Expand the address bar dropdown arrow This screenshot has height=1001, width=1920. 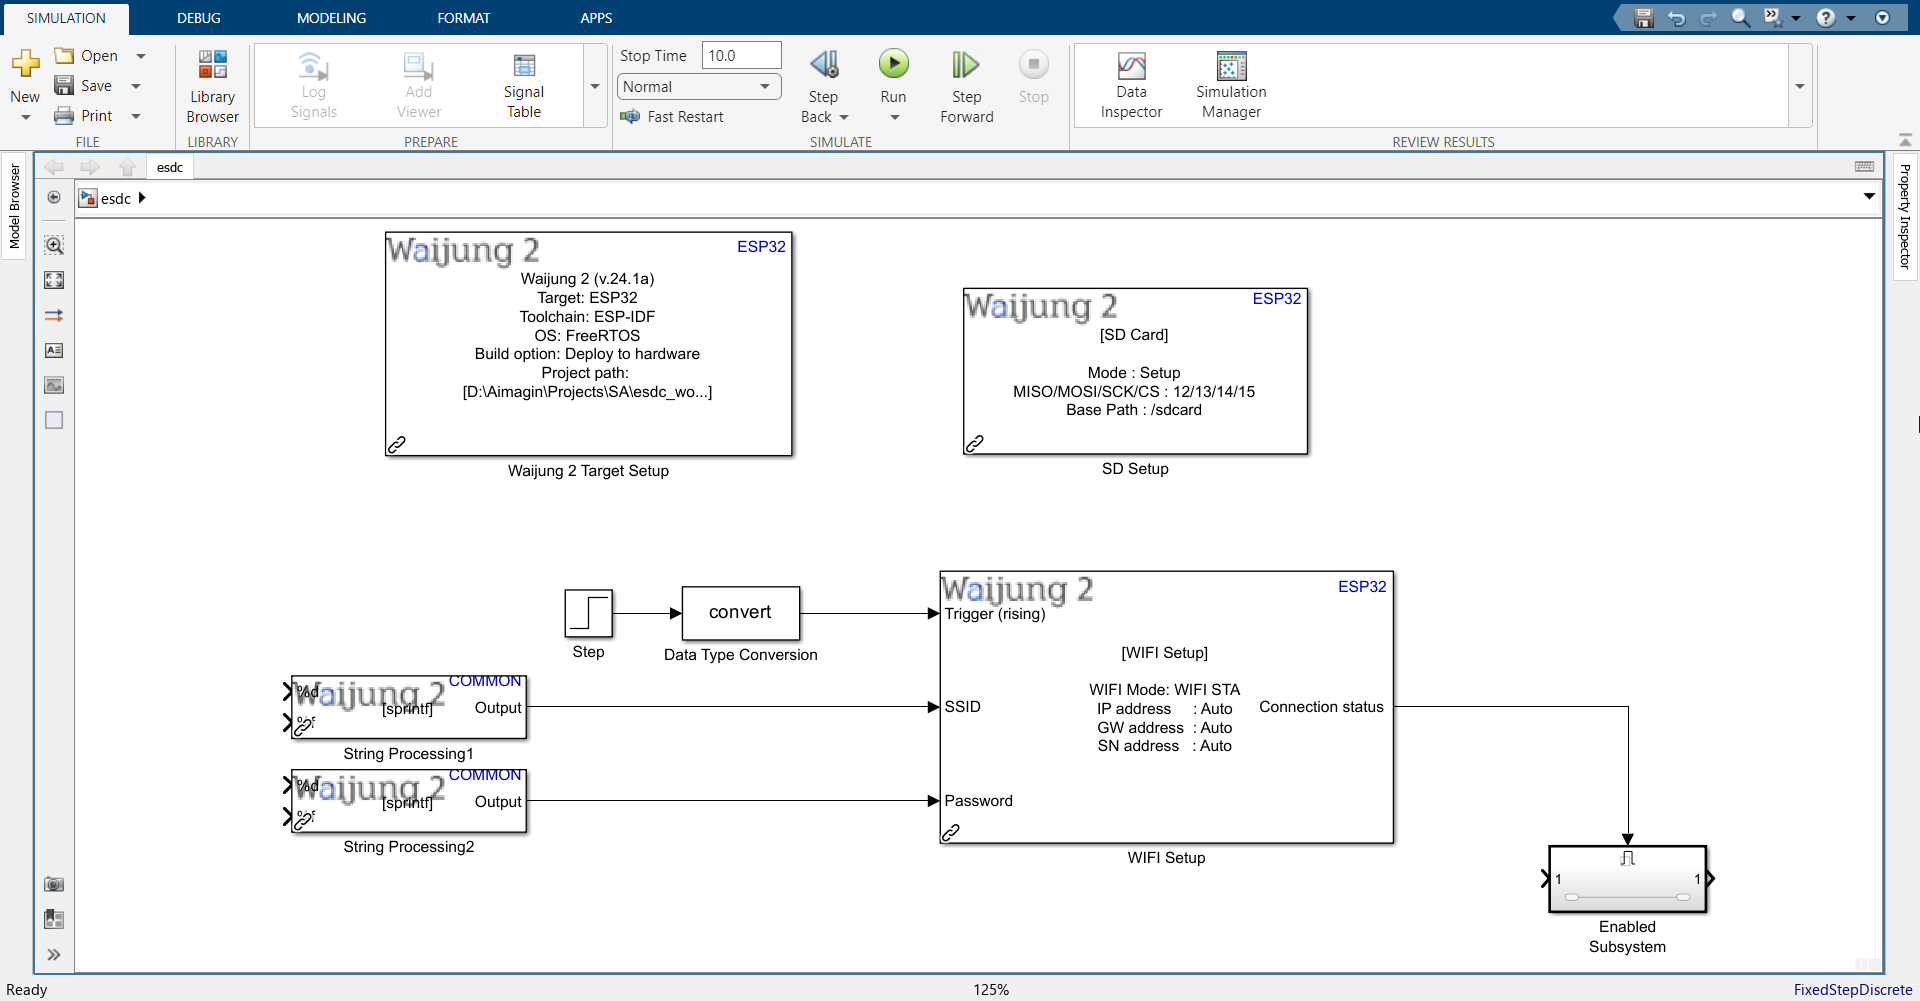(1869, 197)
